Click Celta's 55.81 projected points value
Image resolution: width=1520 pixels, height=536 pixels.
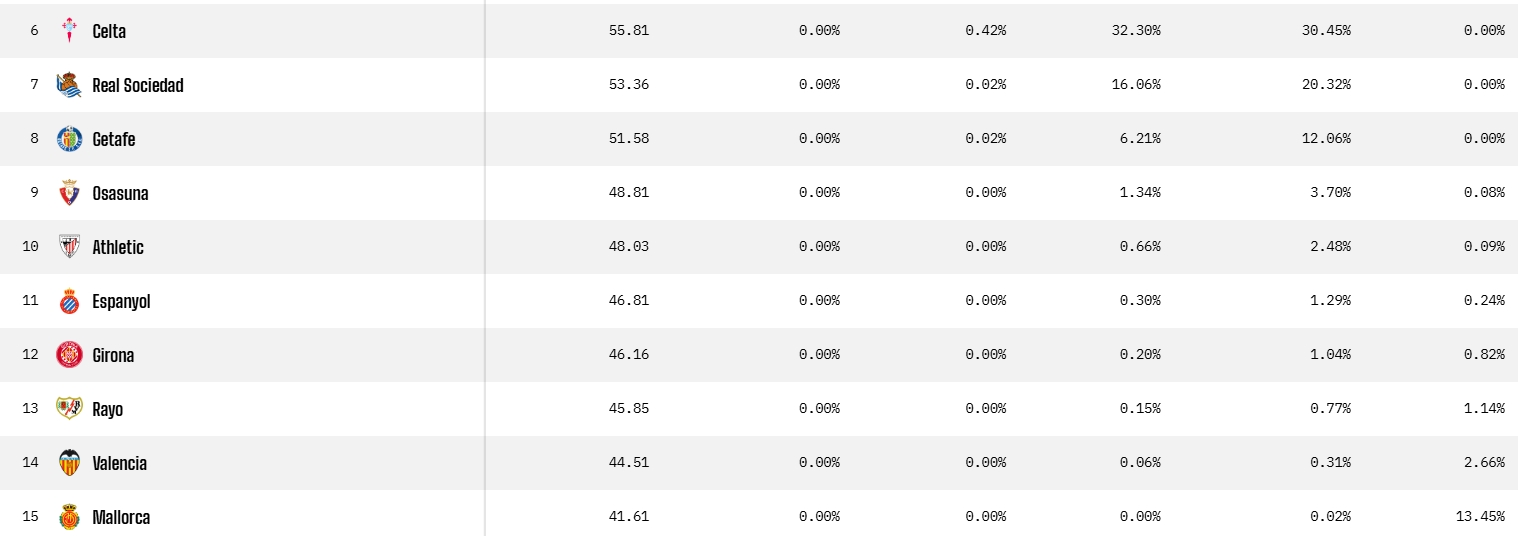[x=628, y=31]
